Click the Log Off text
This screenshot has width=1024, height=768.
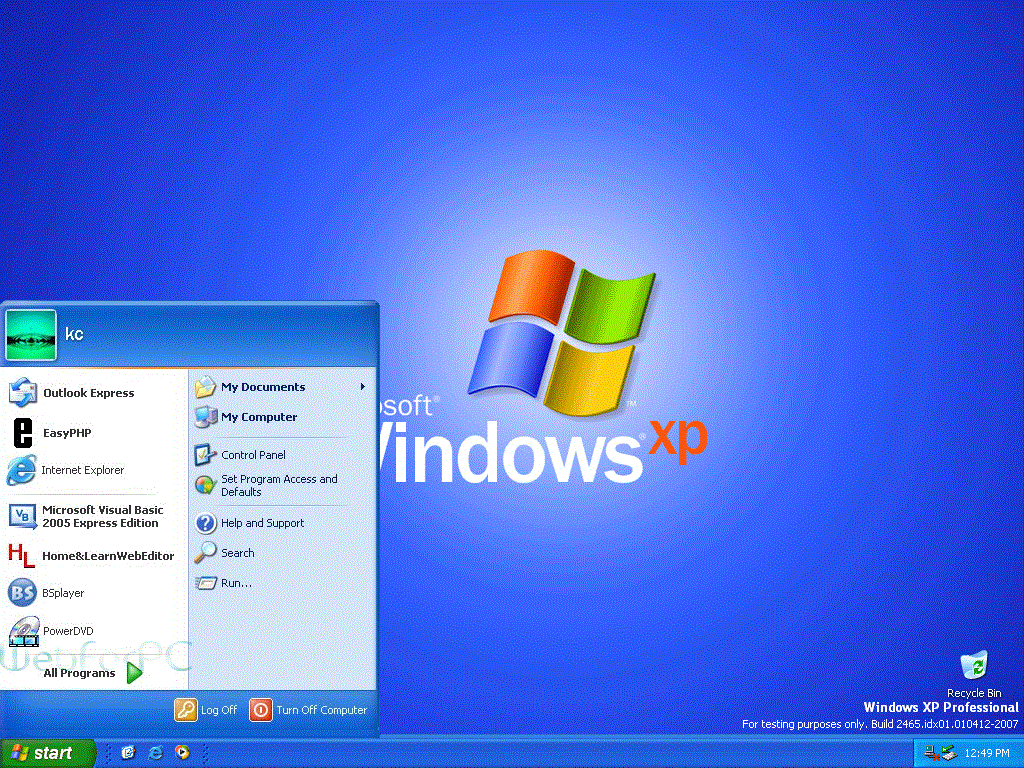coord(219,710)
